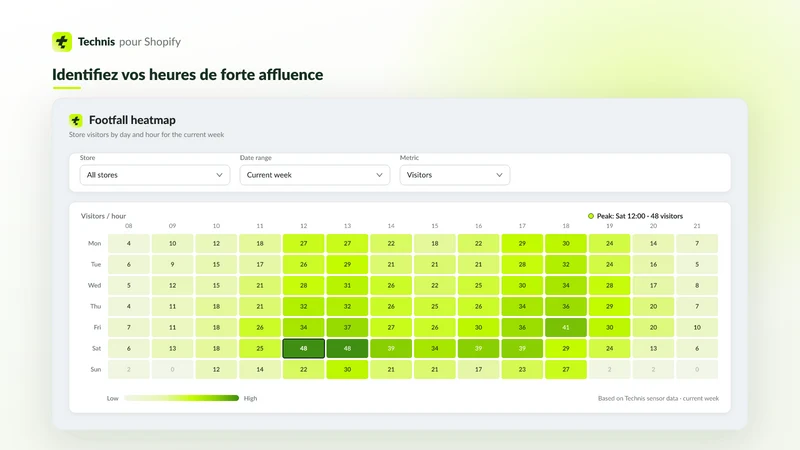This screenshot has width=800, height=450.
Task: Click the Tue 18:00 cell showing 32
Action: point(566,264)
